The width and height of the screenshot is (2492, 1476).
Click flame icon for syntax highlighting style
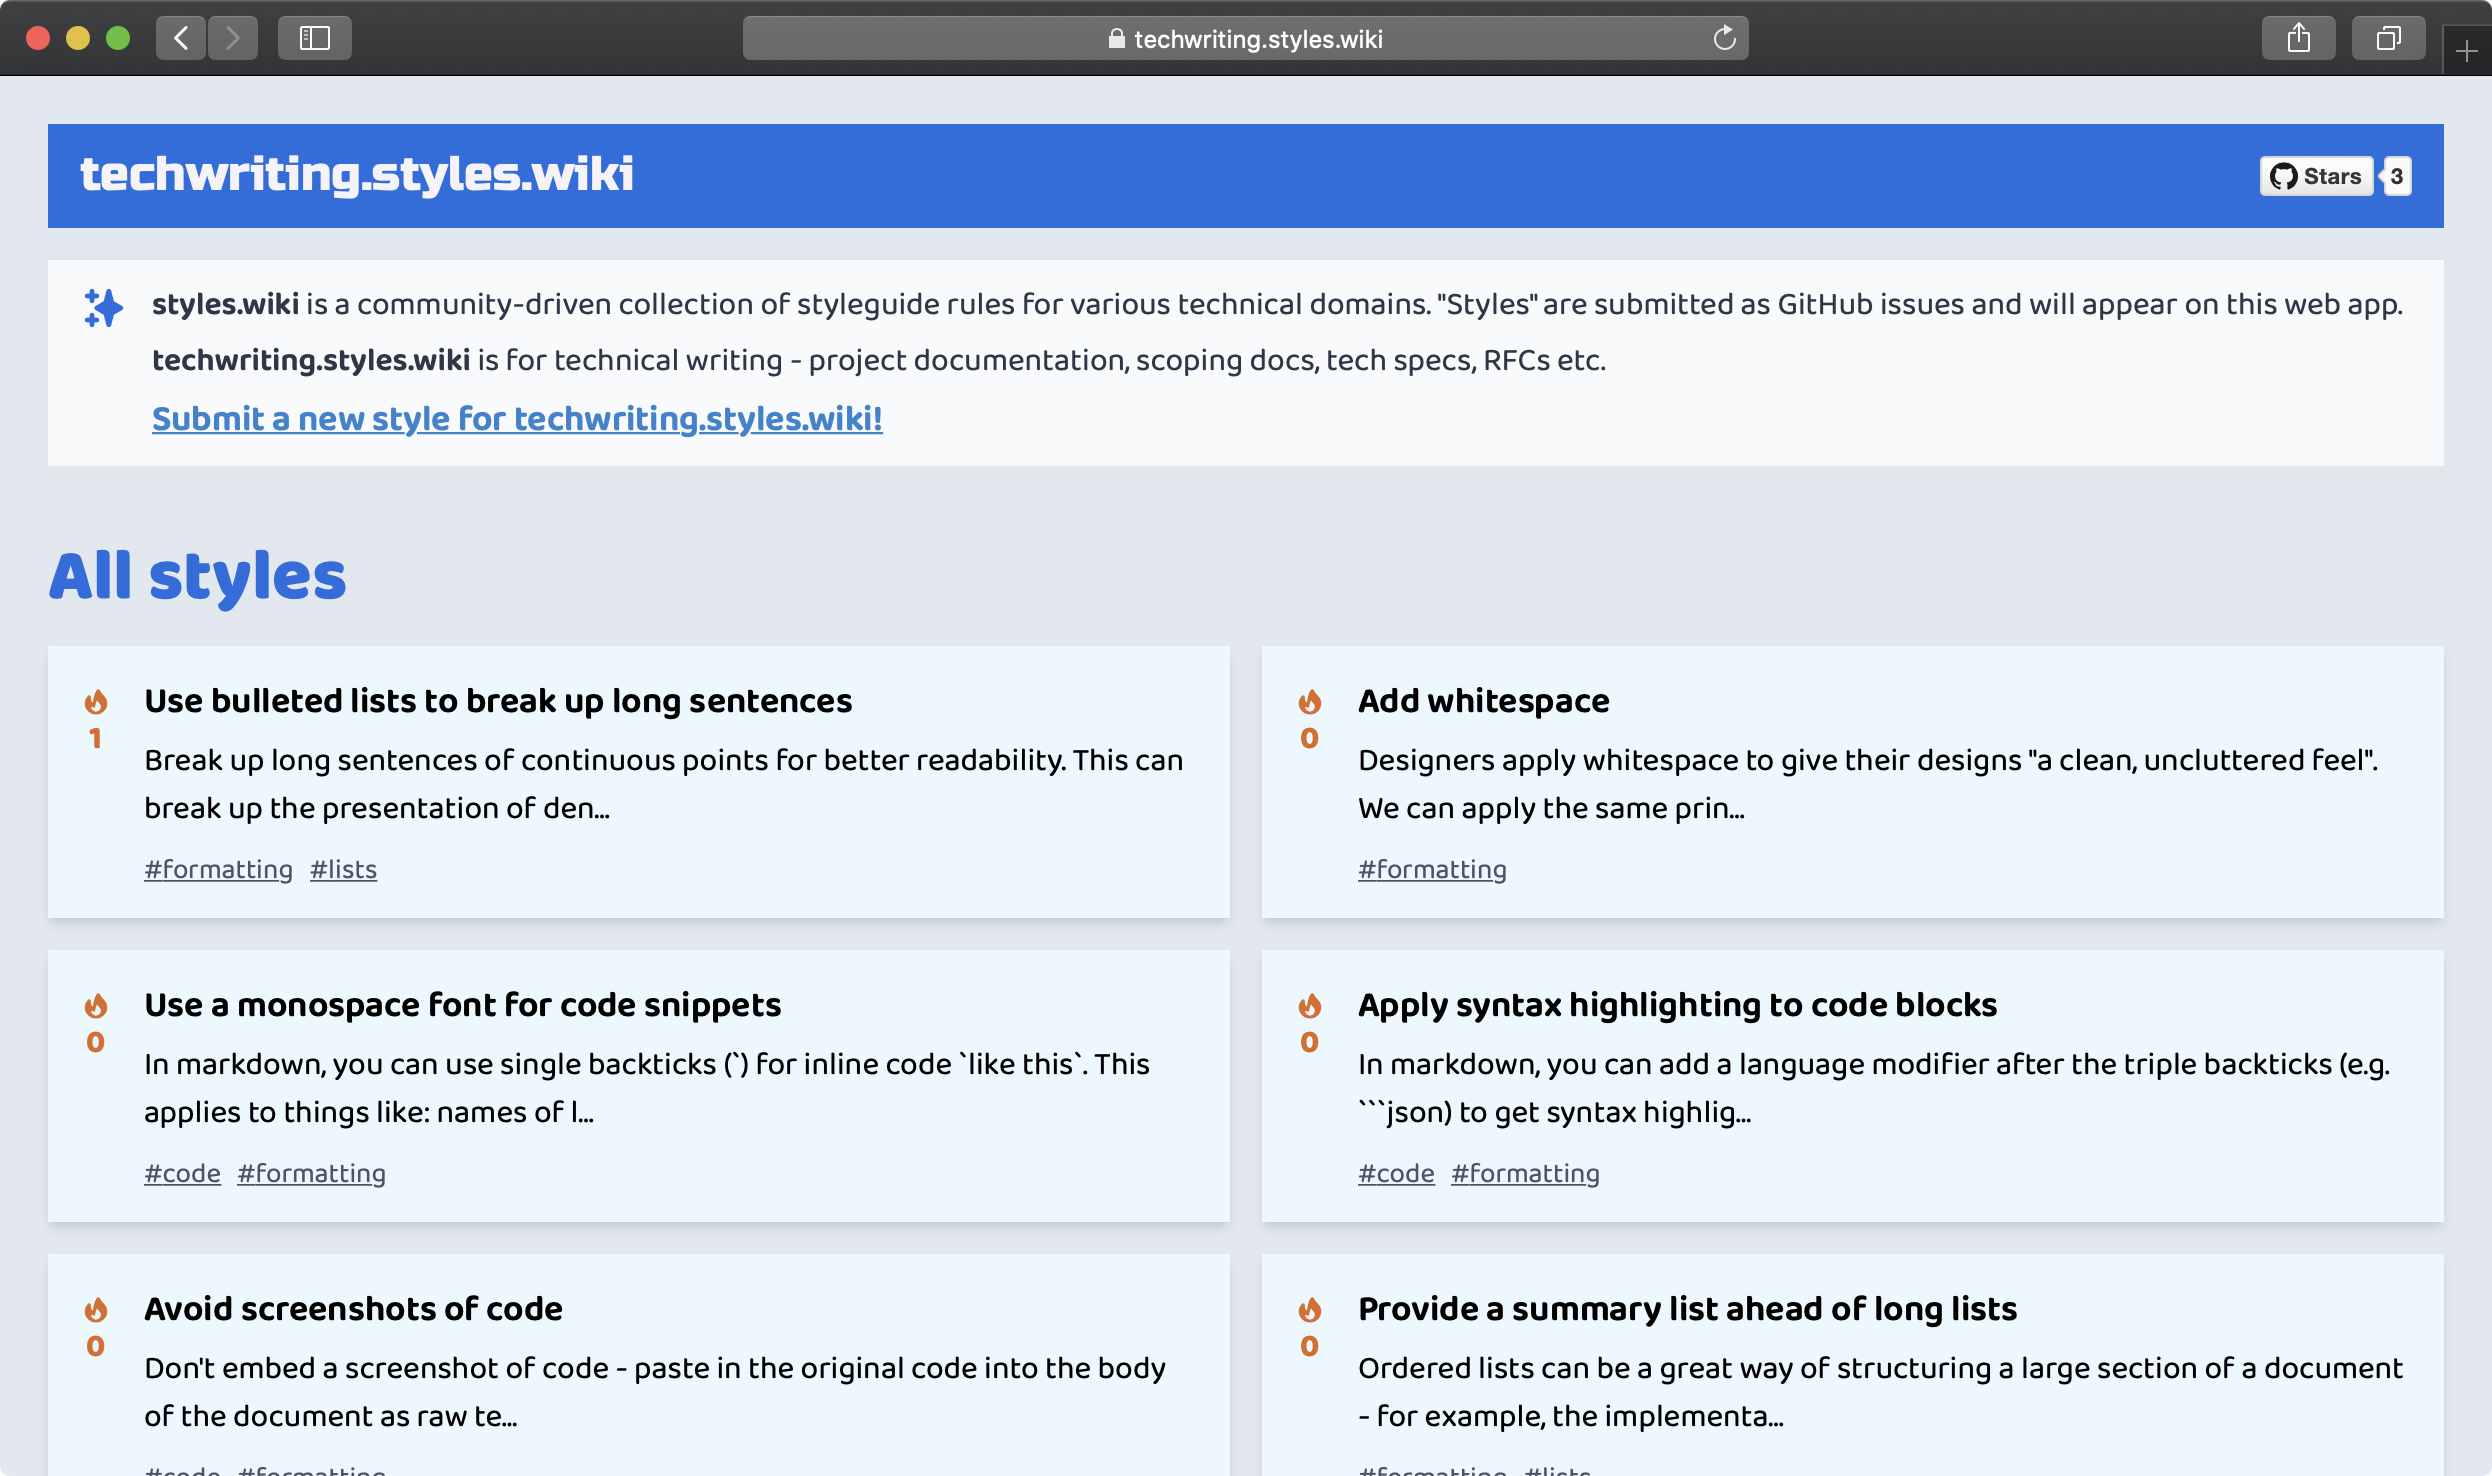(x=1309, y=1006)
